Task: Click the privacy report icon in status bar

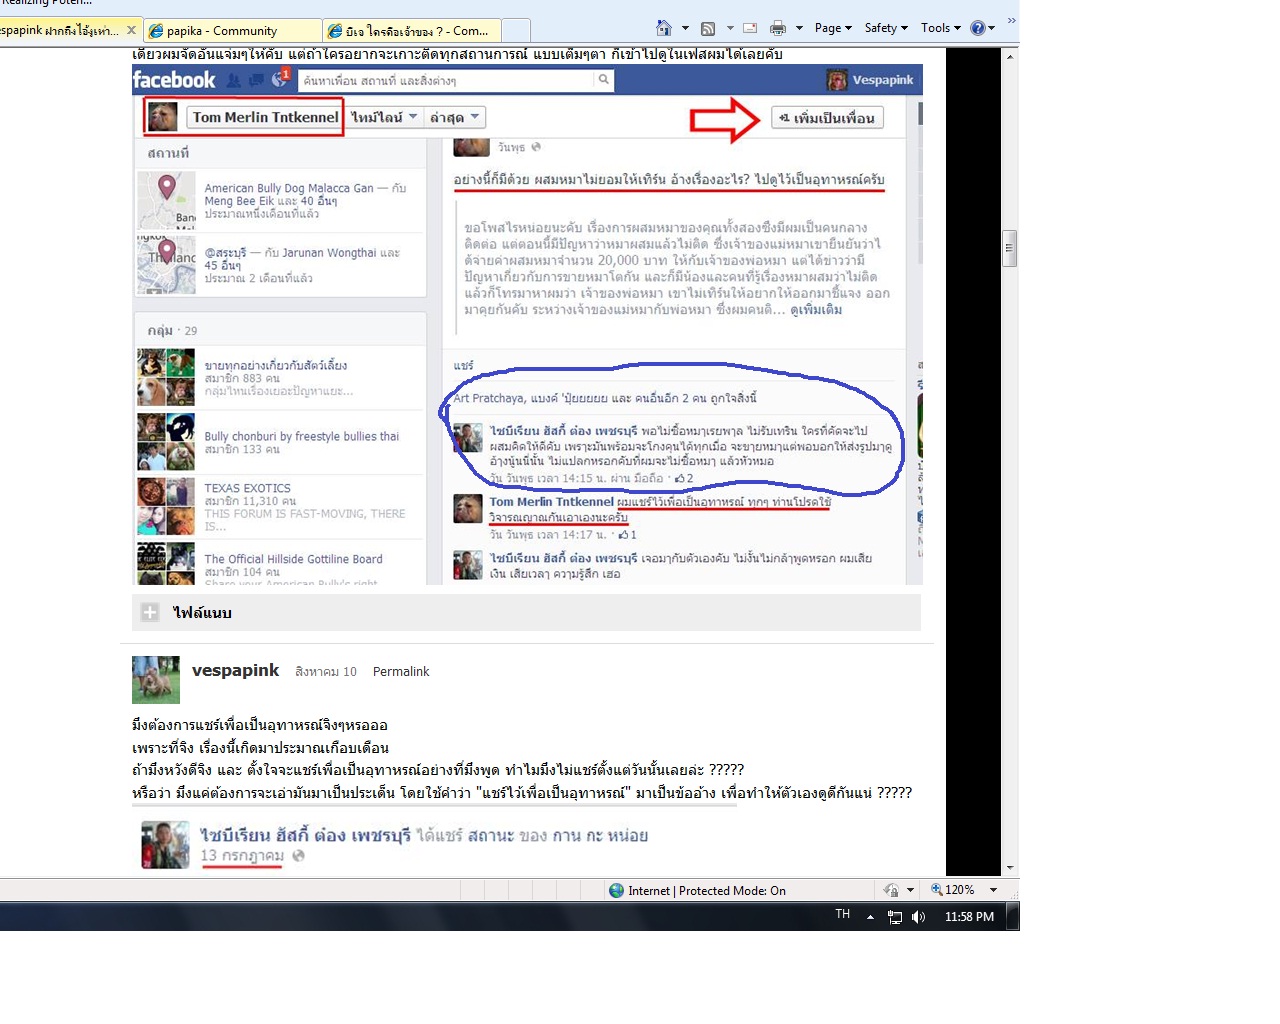Action: pyautogui.click(x=891, y=890)
